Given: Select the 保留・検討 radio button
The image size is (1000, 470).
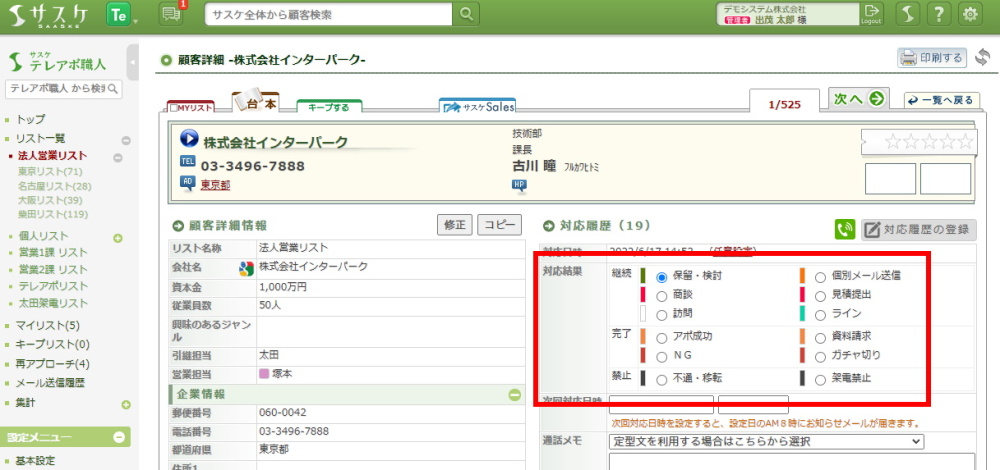Looking at the screenshot, I should click(661, 277).
